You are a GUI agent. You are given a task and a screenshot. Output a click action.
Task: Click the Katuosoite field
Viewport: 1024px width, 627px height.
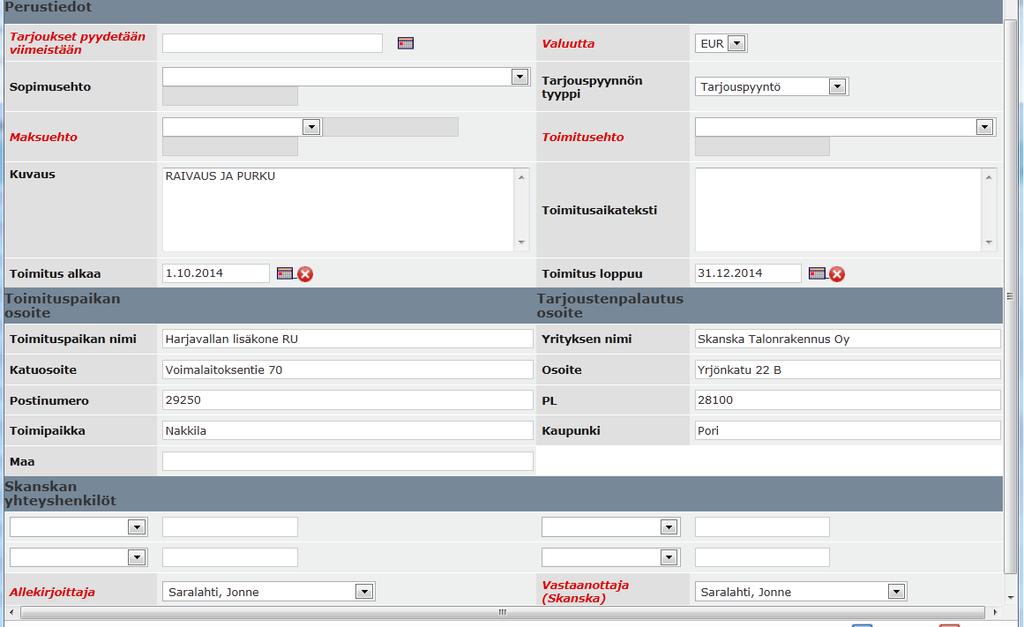[347, 370]
